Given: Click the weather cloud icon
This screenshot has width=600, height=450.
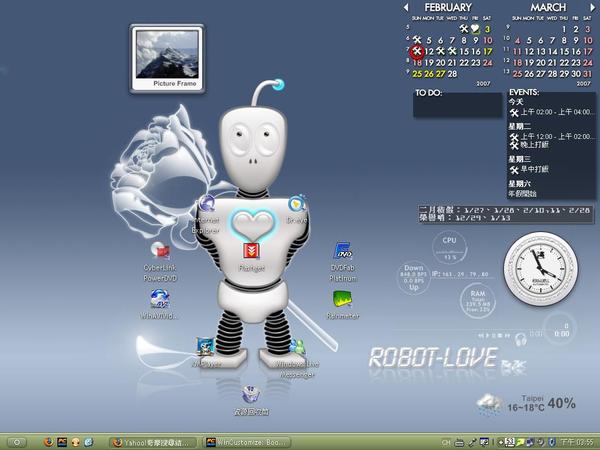Looking at the screenshot, I should click(490, 404).
